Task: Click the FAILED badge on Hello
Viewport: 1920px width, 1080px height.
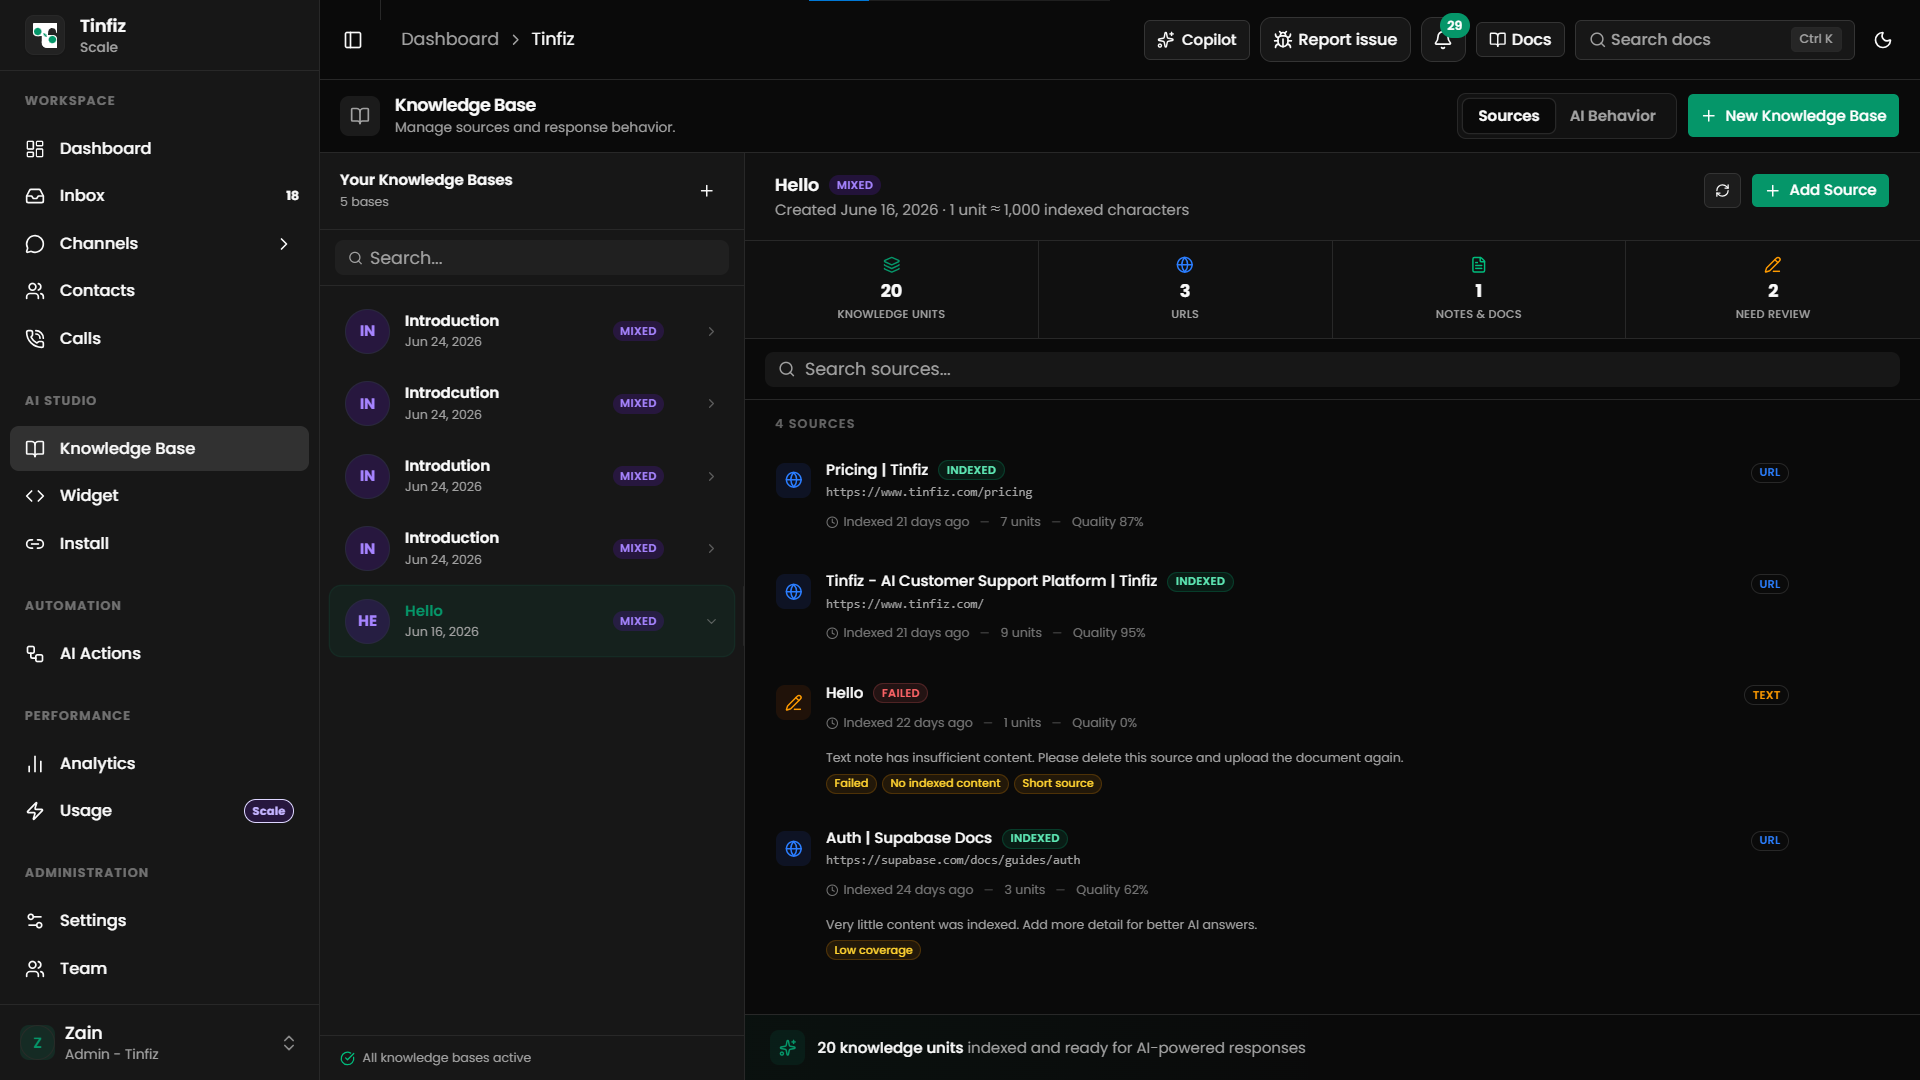Action: click(900, 693)
